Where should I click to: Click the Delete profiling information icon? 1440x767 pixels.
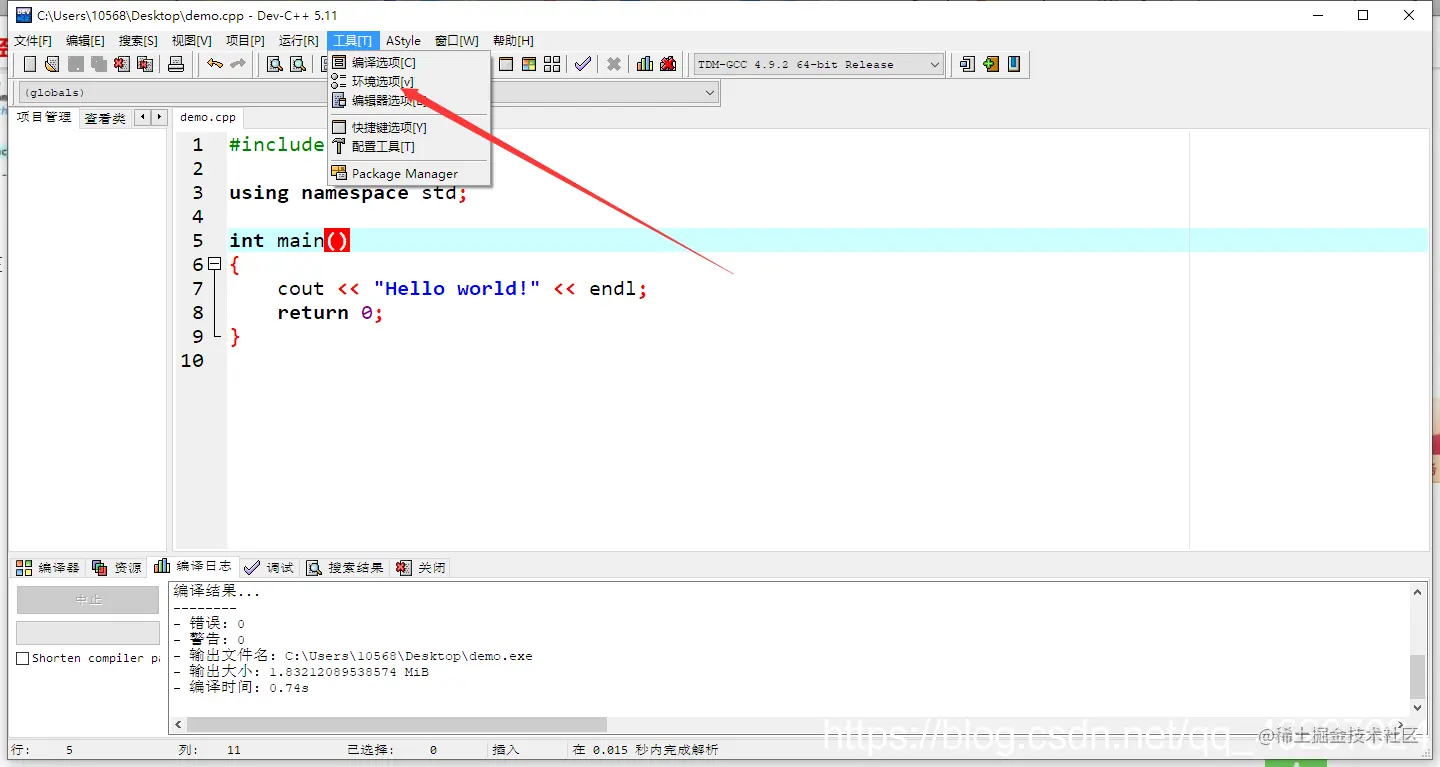click(668, 64)
